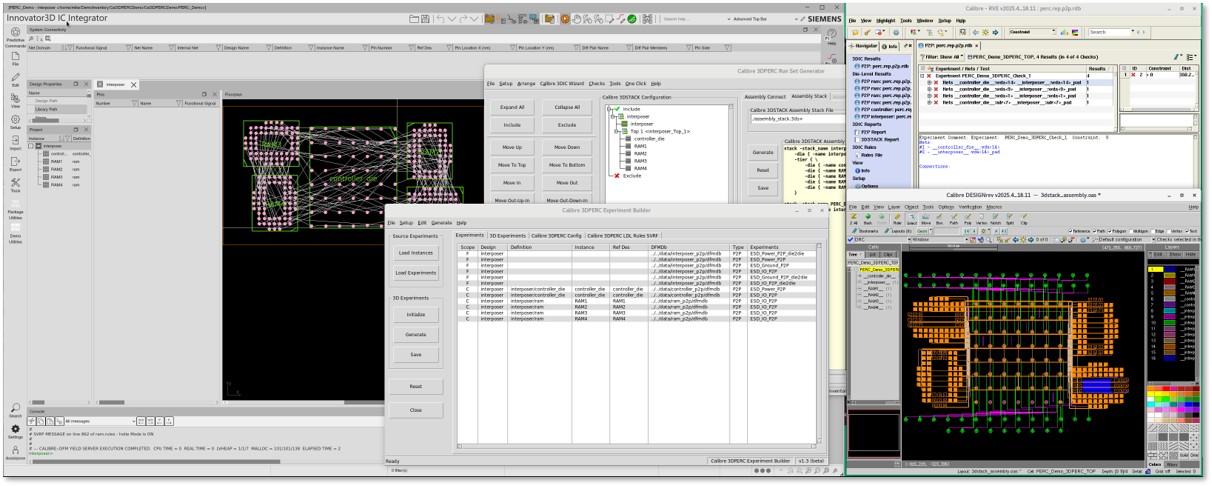The width and height of the screenshot is (1212, 486).
Task: Toggle the Path checkbox in DESIGNrev
Action: 1095,231
